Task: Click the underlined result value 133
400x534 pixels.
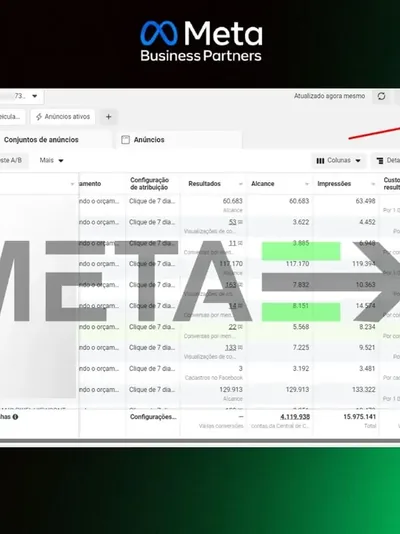Action: coord(231,348)
